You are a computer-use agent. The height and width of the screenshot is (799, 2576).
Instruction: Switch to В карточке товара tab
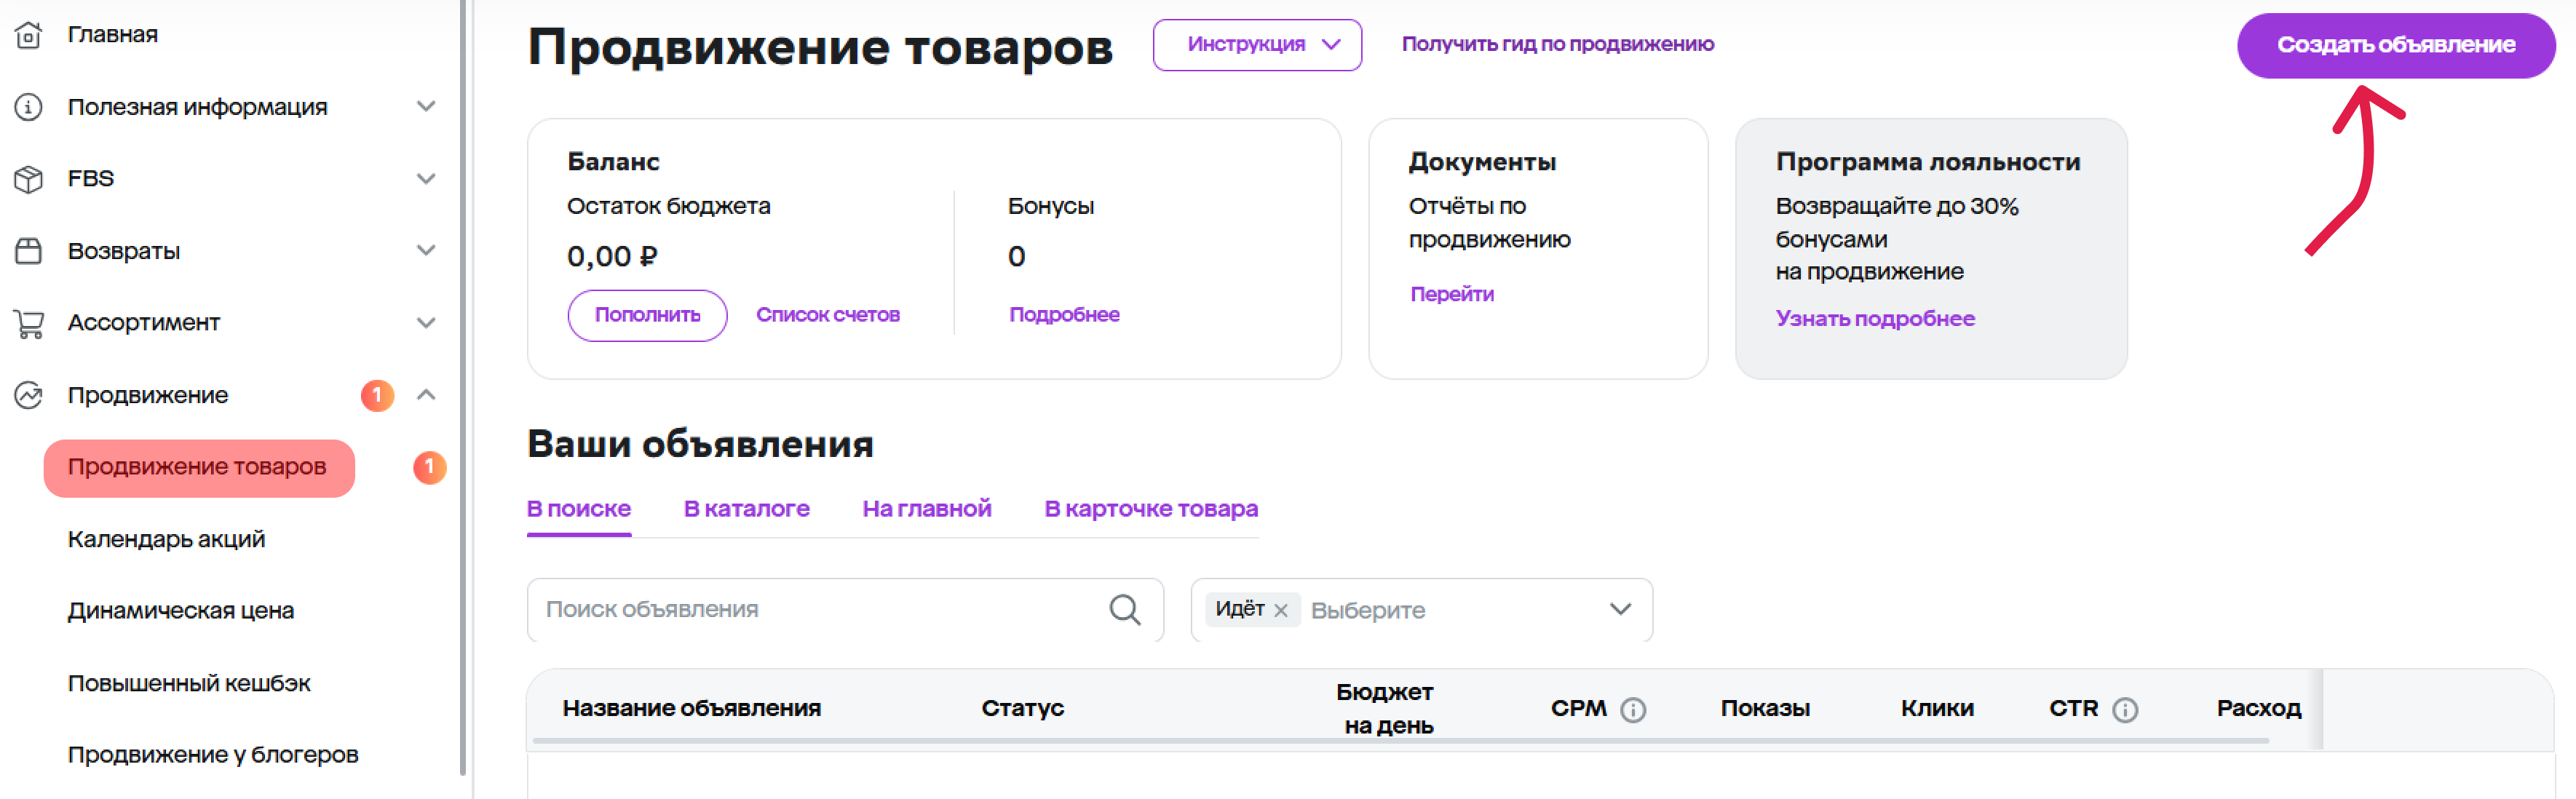coord(1151,509)
